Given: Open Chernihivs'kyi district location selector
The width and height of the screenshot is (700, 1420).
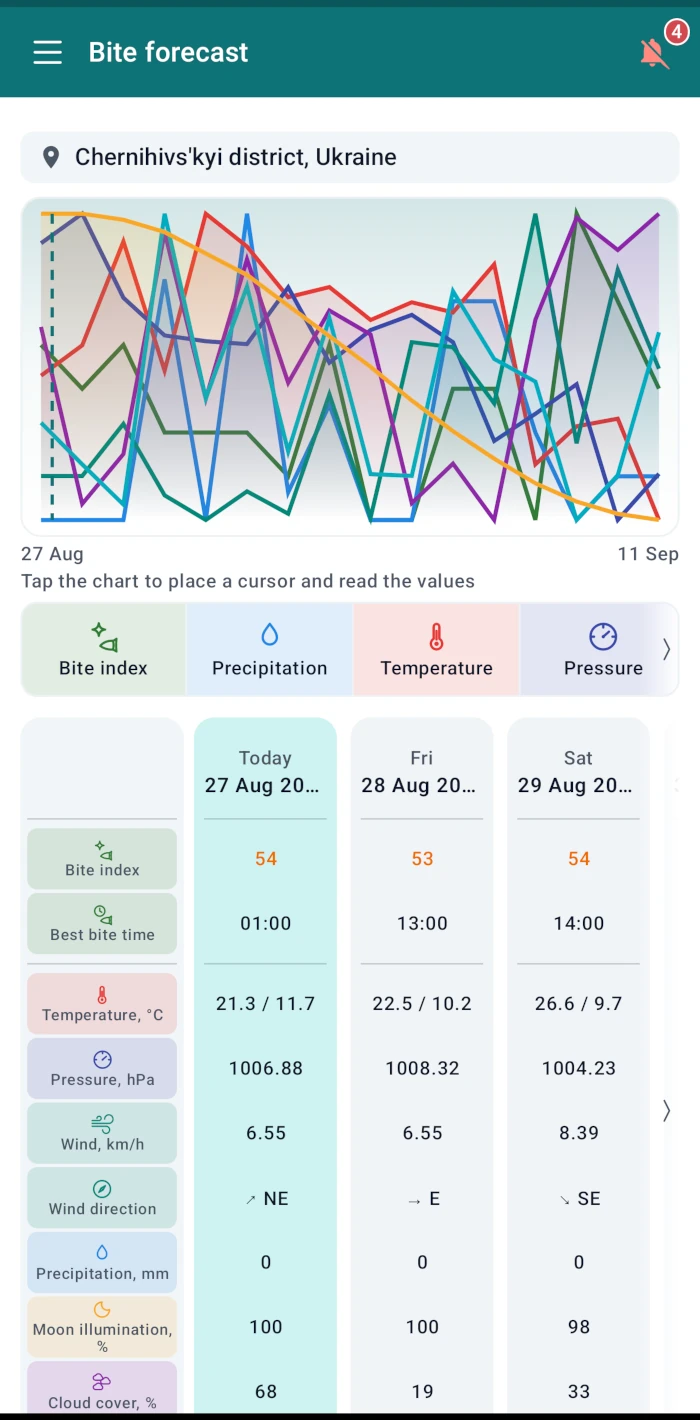Looking at the screenshot, I should point(350,157).
